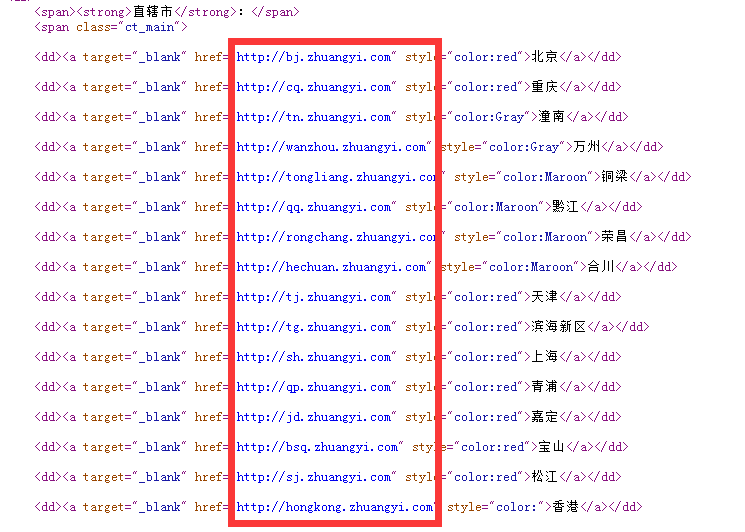Open the tj.zhuangyi.com link
Screen dimensions: 745x532
pos(314,297)
